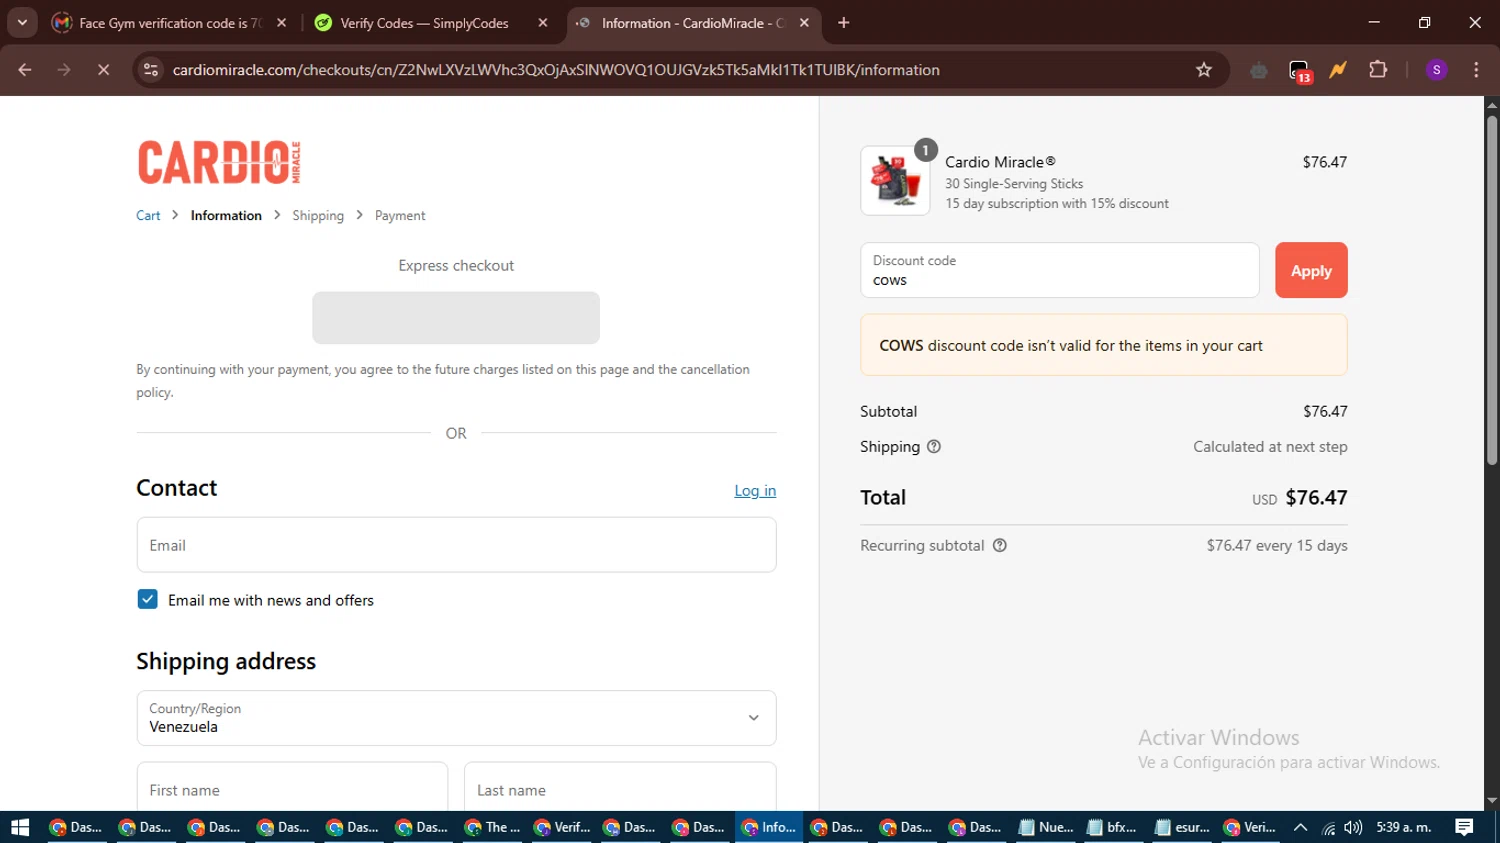
Task: Click the address bar URL
Action: pos(556,70)
